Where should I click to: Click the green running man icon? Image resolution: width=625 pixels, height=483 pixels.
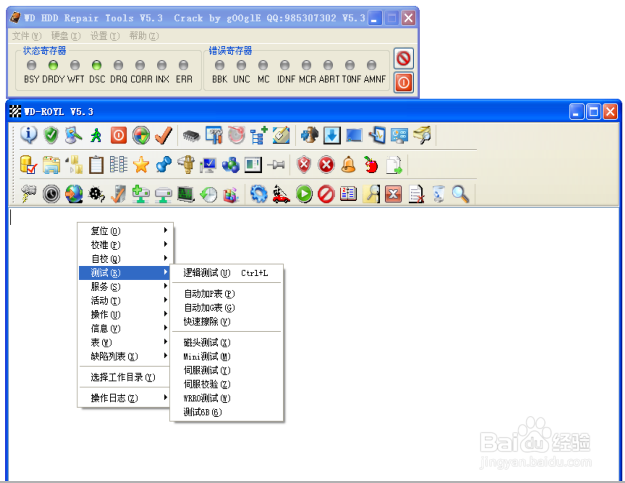pos(96,135)
